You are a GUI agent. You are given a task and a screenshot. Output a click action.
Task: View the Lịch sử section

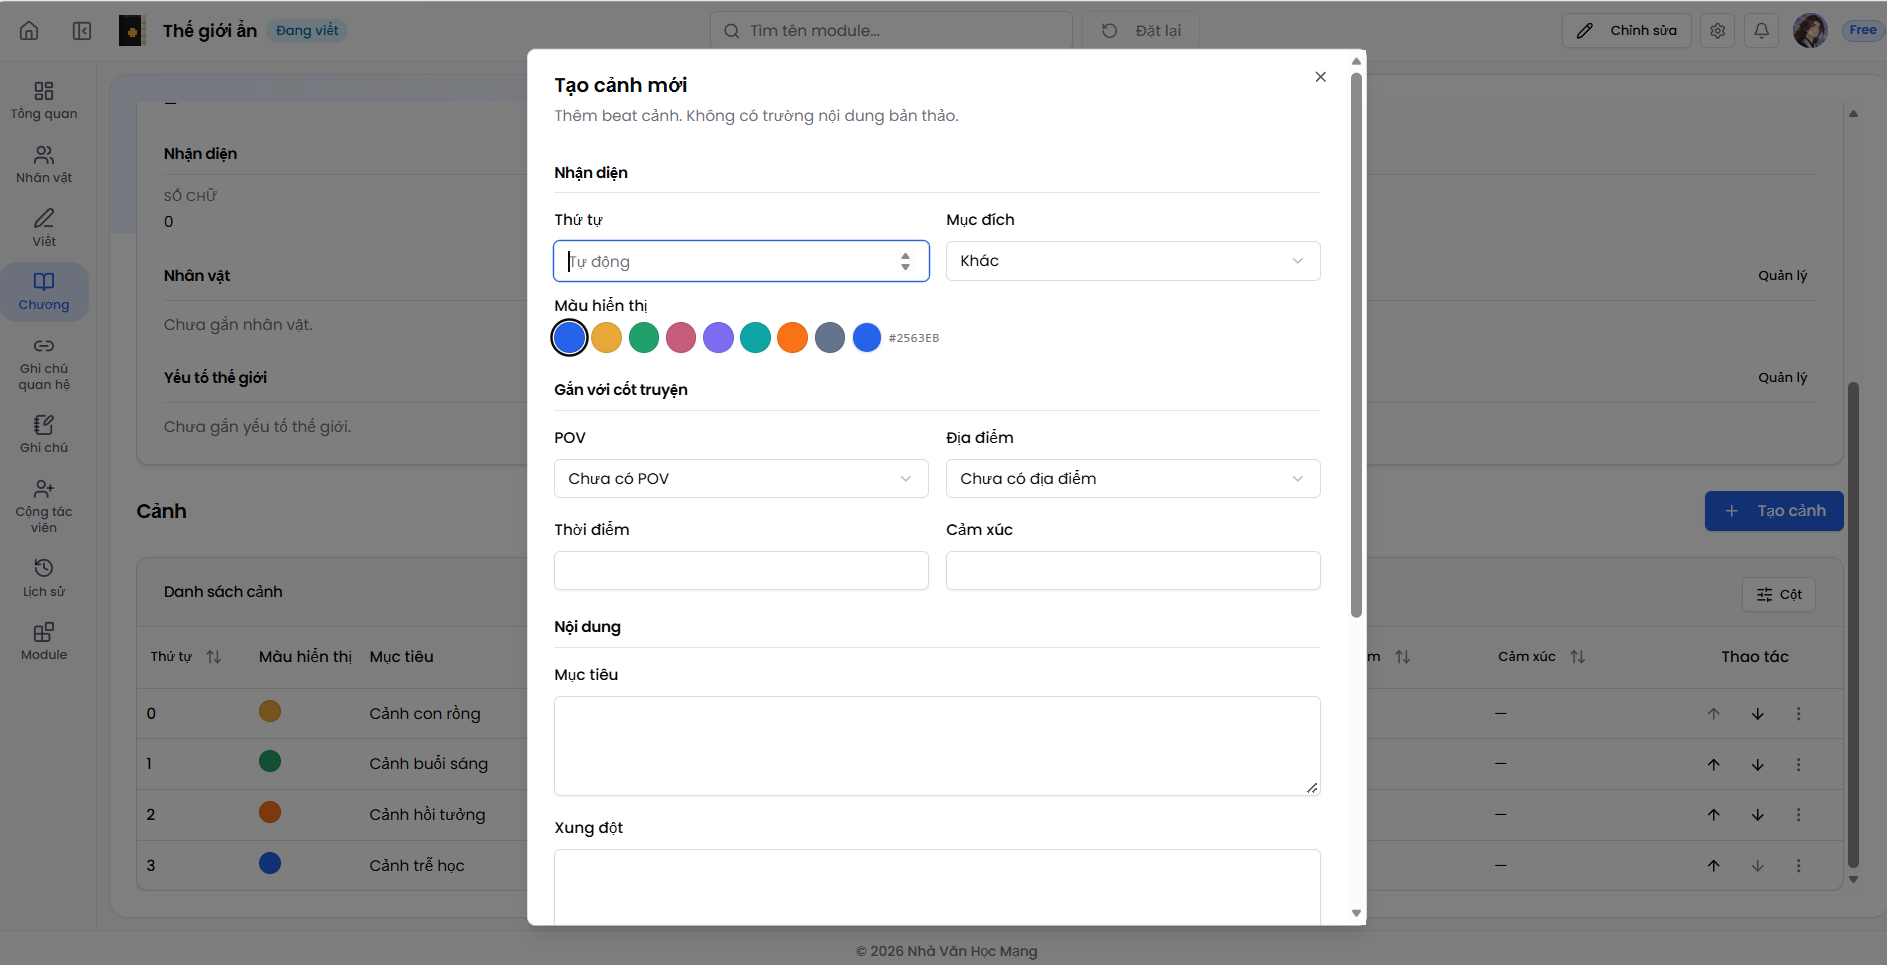[x=44, y=579]
